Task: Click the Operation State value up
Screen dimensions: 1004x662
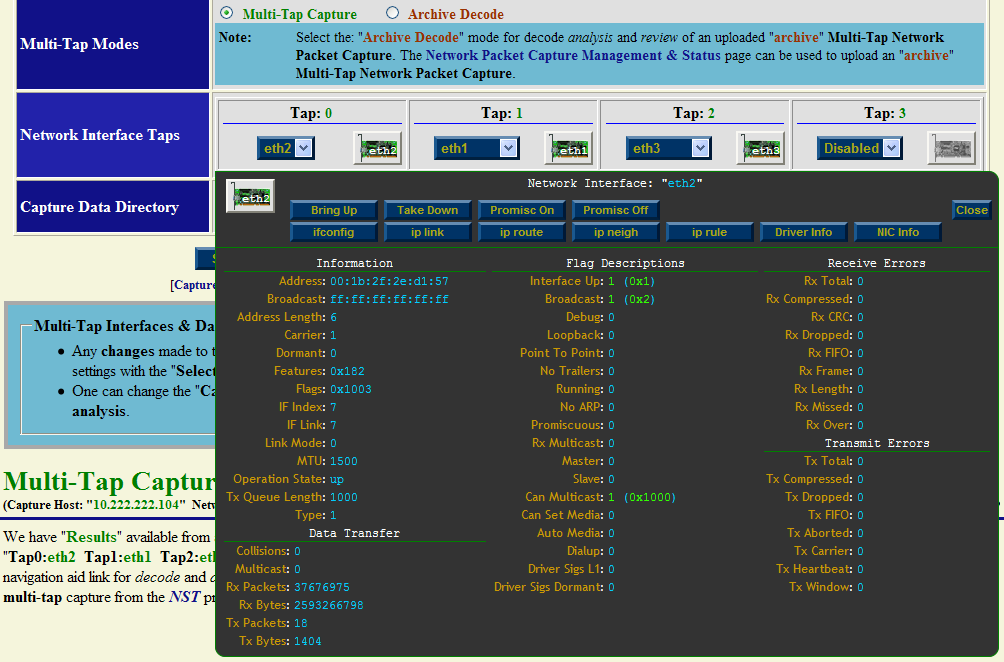Action: pyautogui.click(x=337, y=479)
